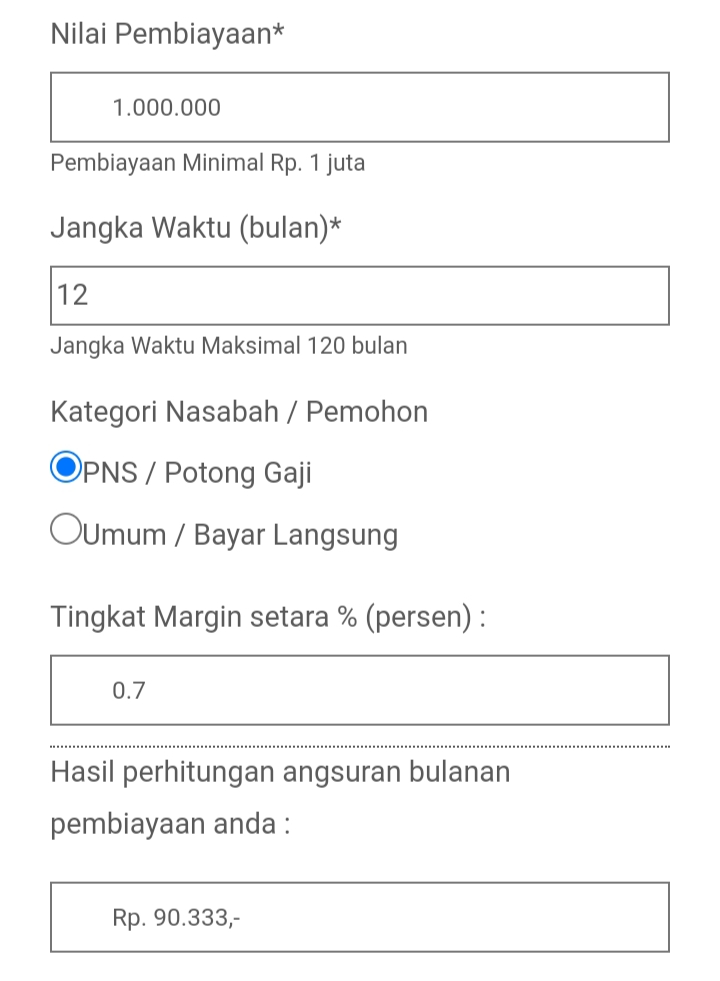Screen dimensions: 720x981
Task: Click the "Jangka Waktu (bulan)*" label
Action: click(x=196, y=228)
